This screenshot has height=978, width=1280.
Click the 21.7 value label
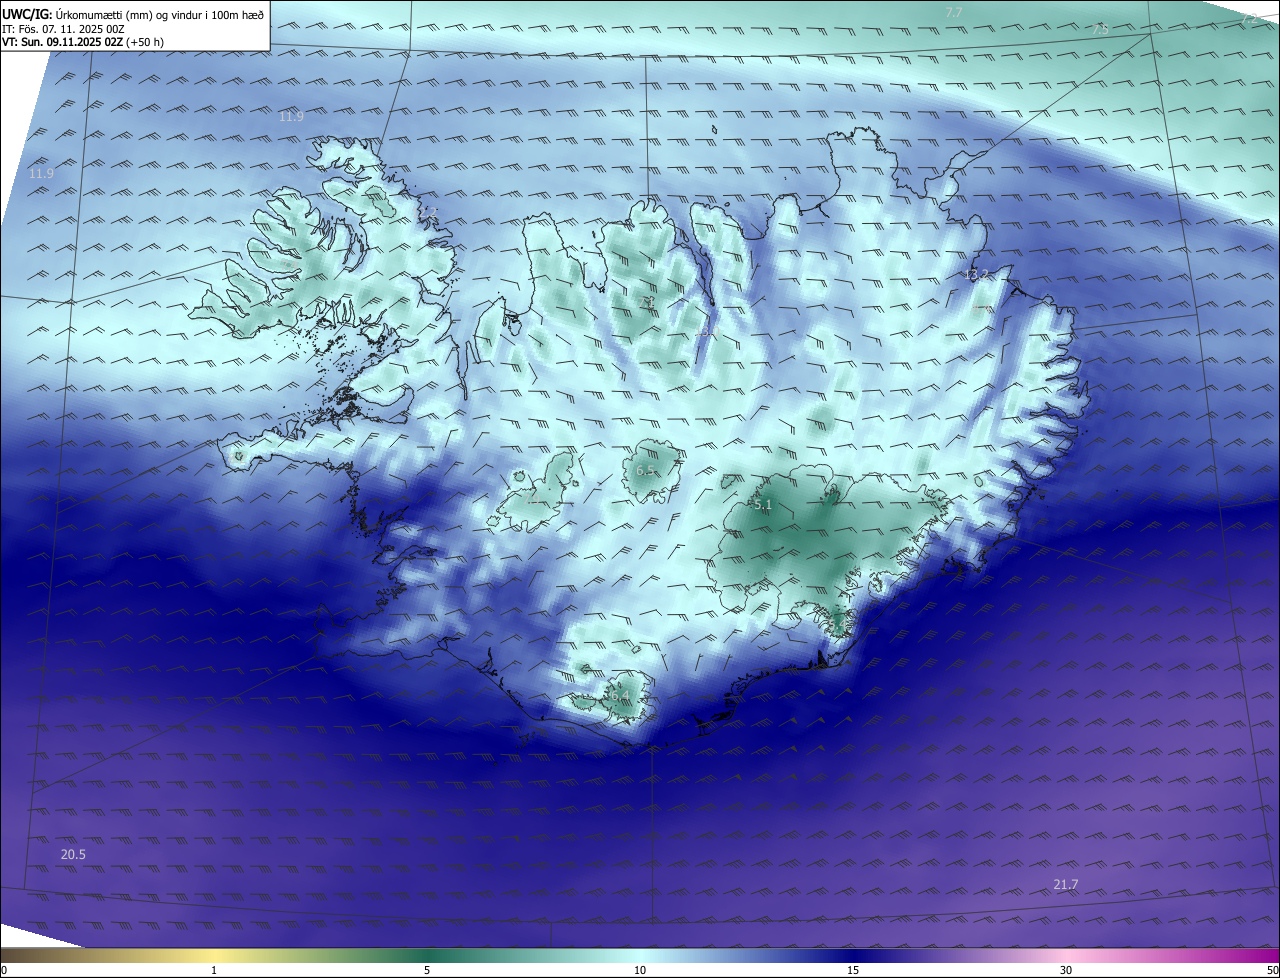click(1066, 884)
